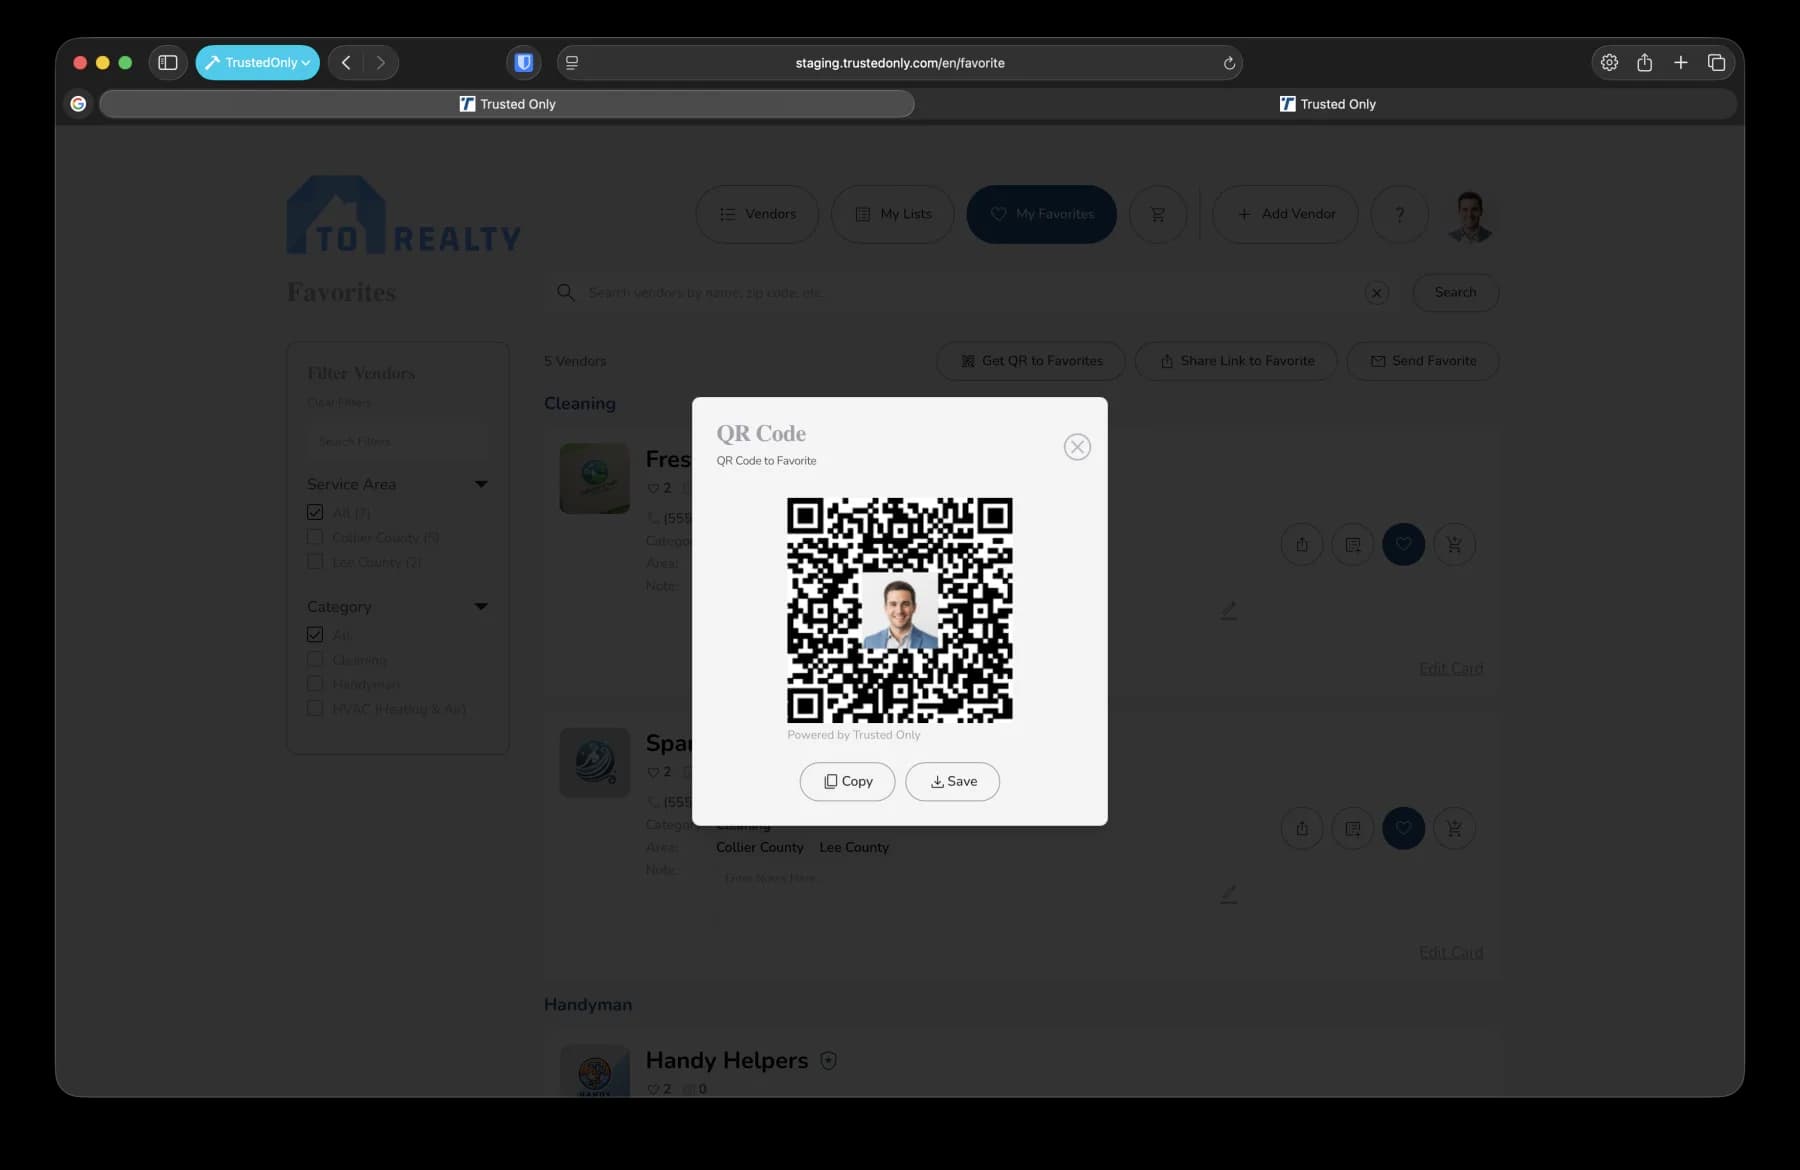Edit note pencil on second vendor card
The height and width of the screenshot is (1170, 1800).
(x=1229, y=894)
